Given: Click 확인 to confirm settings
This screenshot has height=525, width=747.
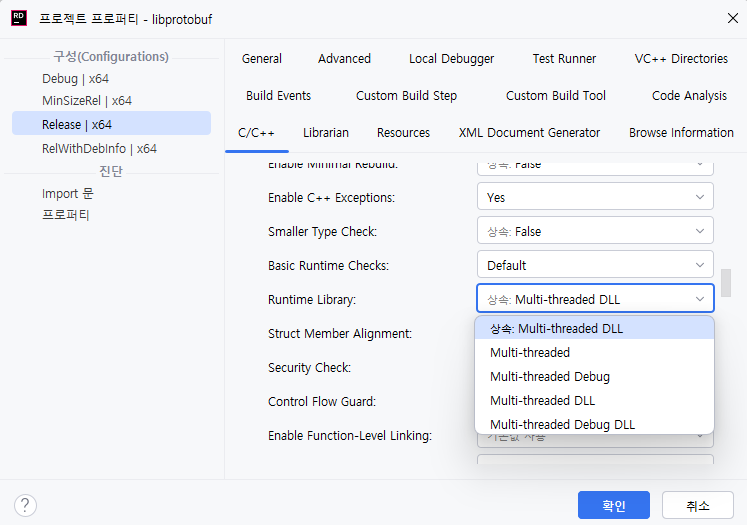Looking at the screenshot, I should tap(614, 505).
